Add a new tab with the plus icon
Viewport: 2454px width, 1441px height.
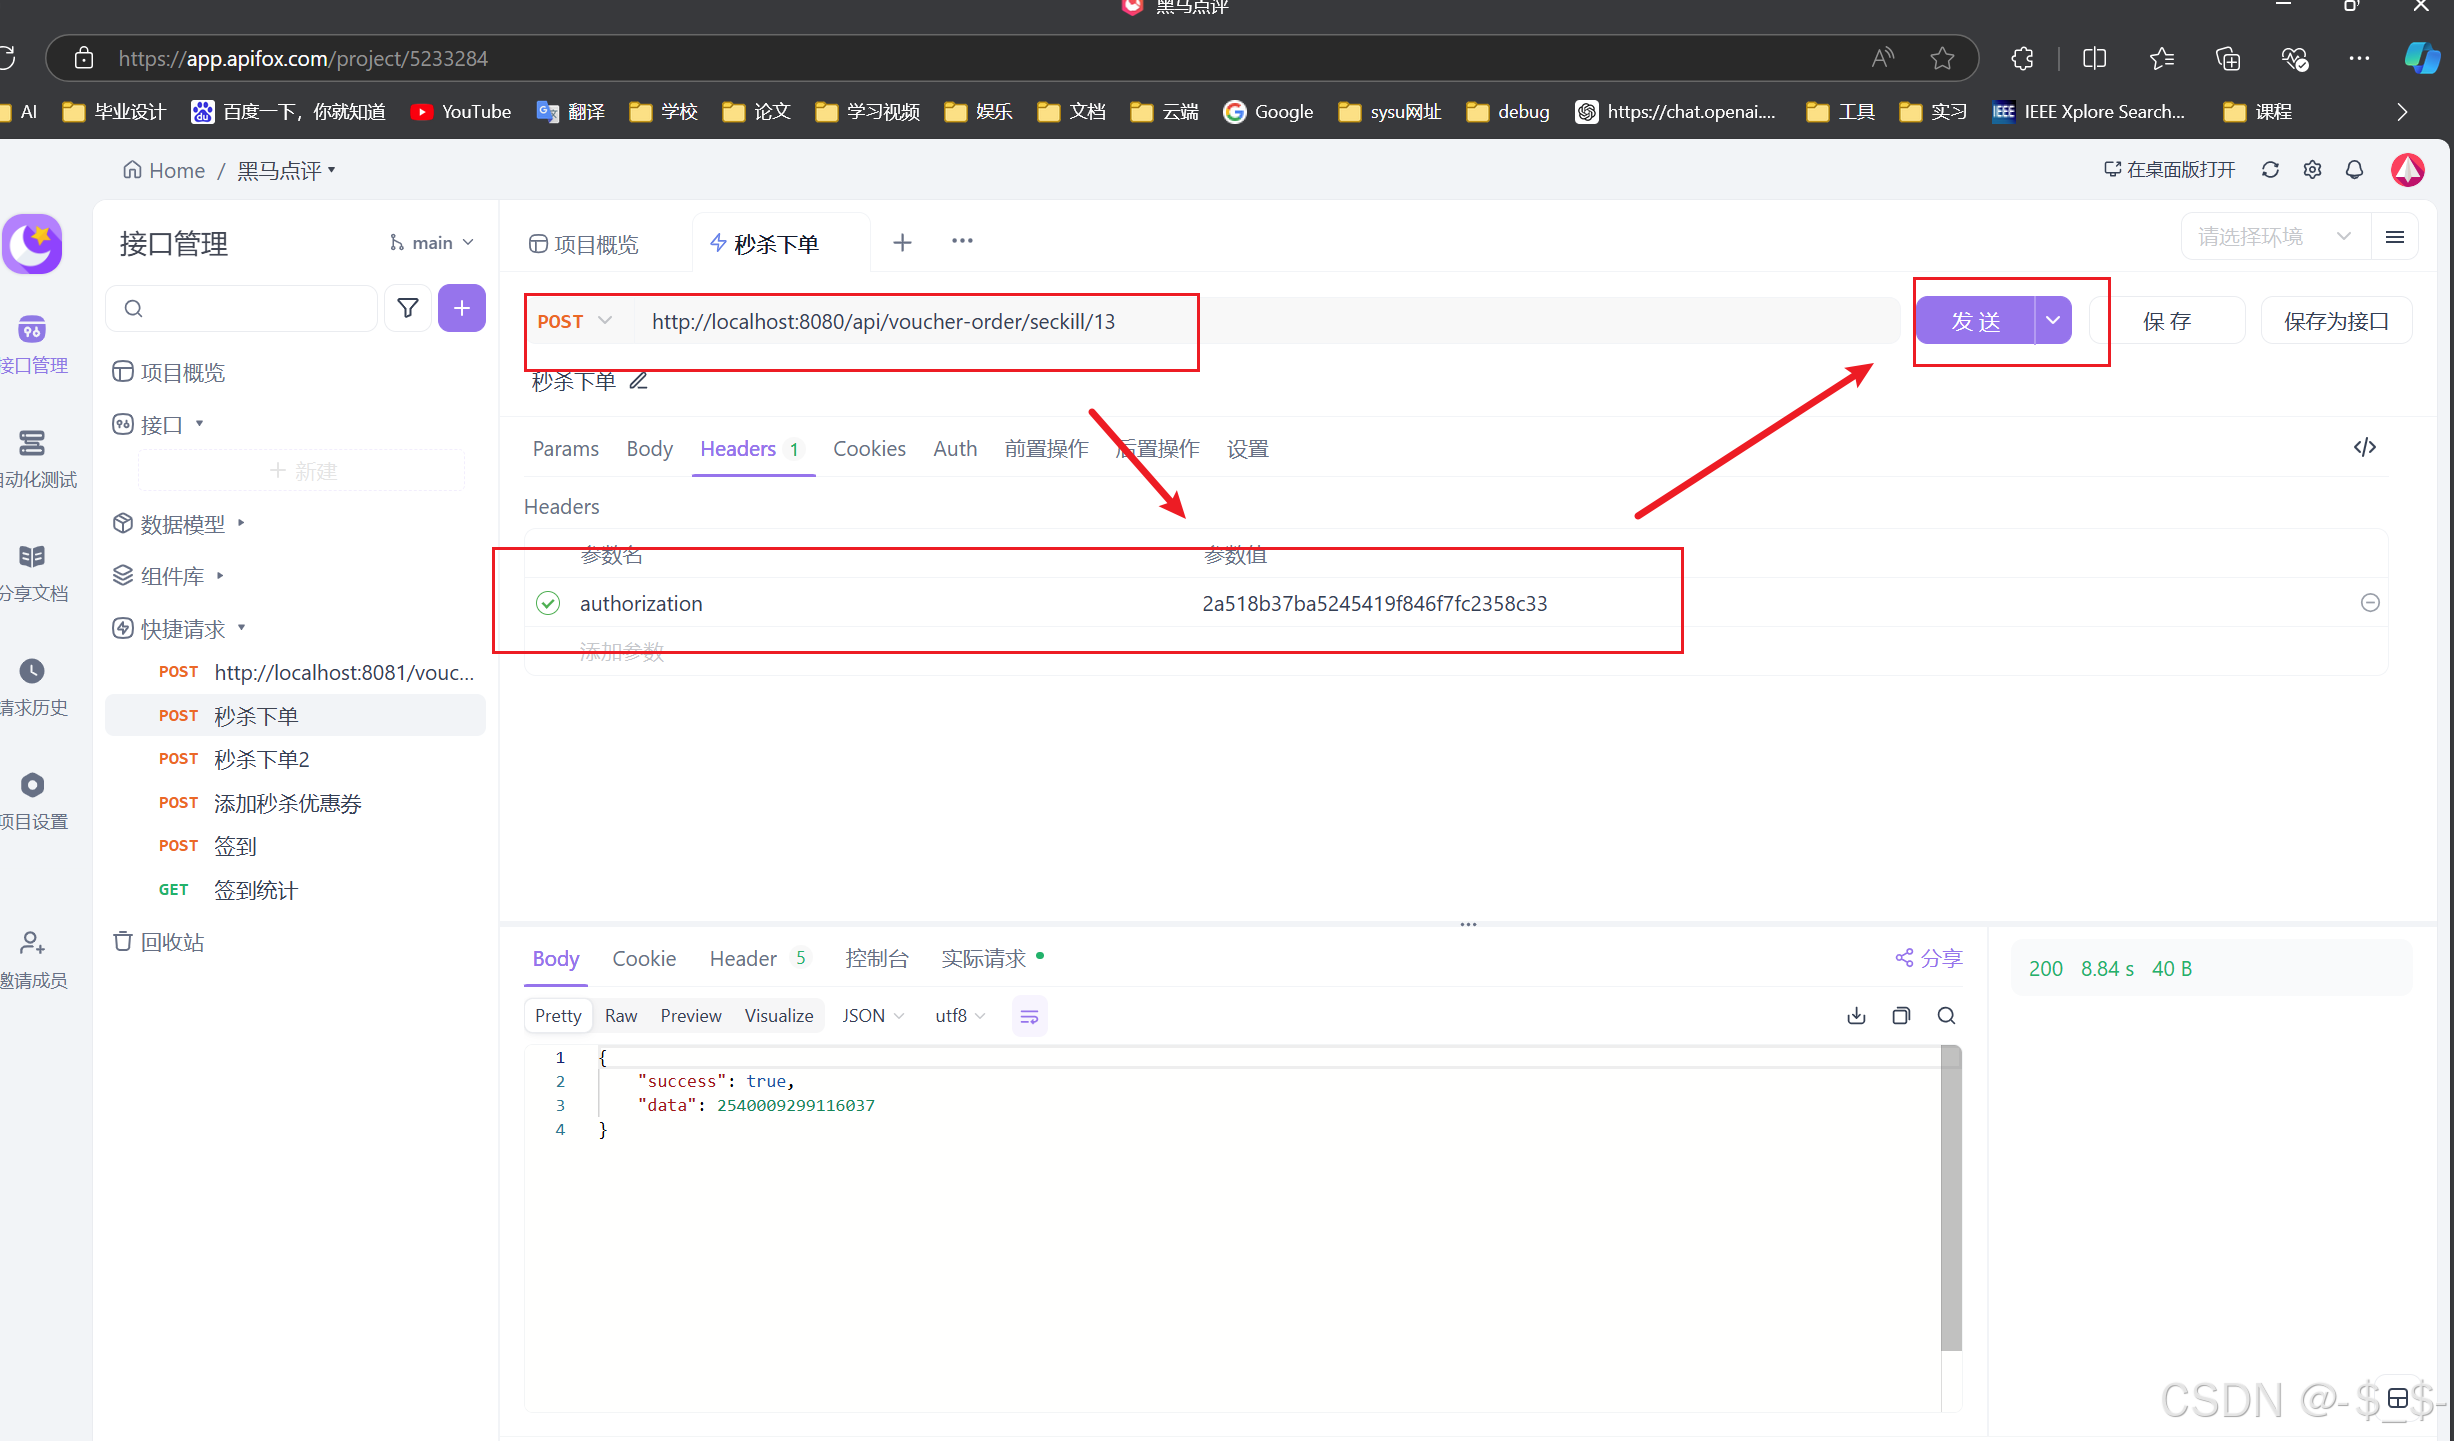pos(902,242)
